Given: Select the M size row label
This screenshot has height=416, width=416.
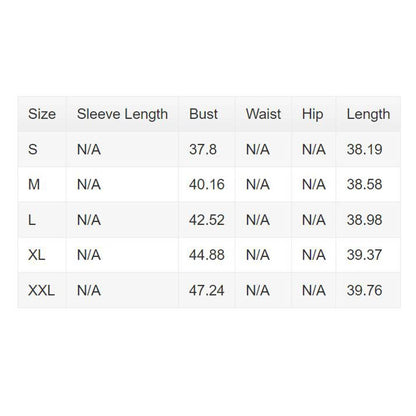Looking at the screenshot, I should coord(34,184).
